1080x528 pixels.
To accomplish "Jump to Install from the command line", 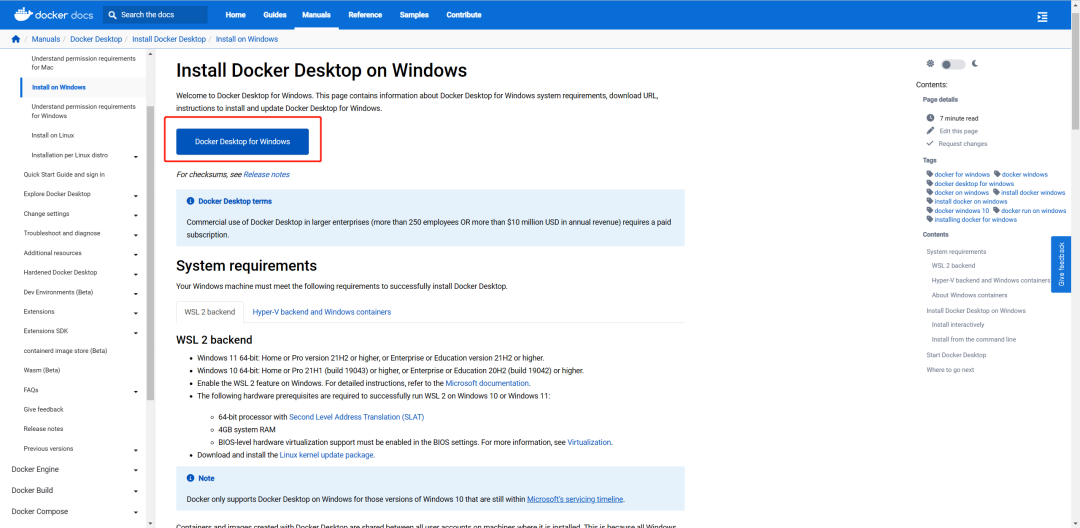I will (973, 339).
